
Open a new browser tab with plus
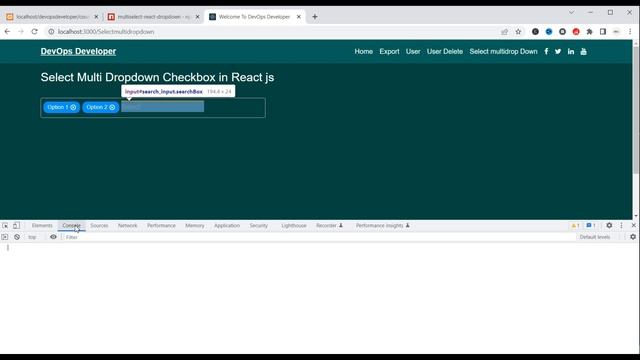315,17
